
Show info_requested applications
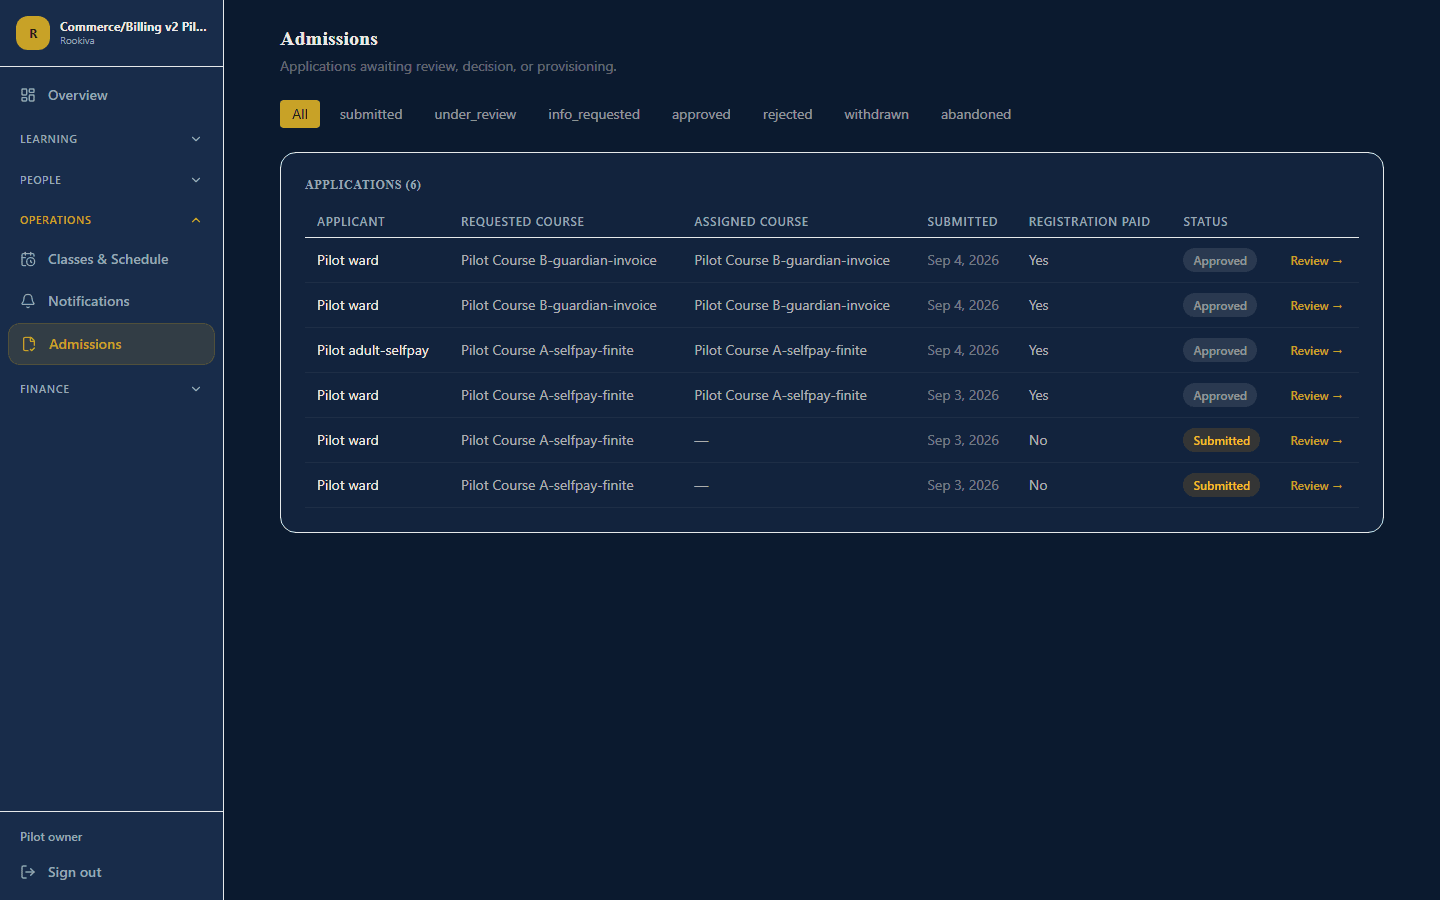point(594,114)
